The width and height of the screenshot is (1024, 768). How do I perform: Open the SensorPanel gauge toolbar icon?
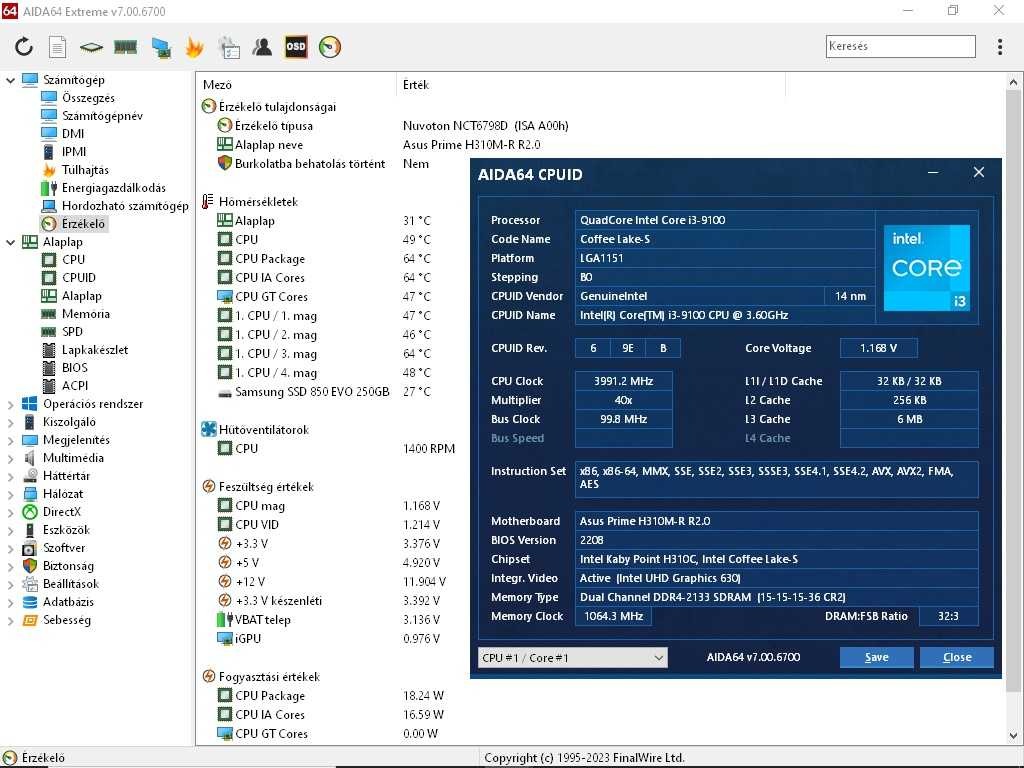330,47
